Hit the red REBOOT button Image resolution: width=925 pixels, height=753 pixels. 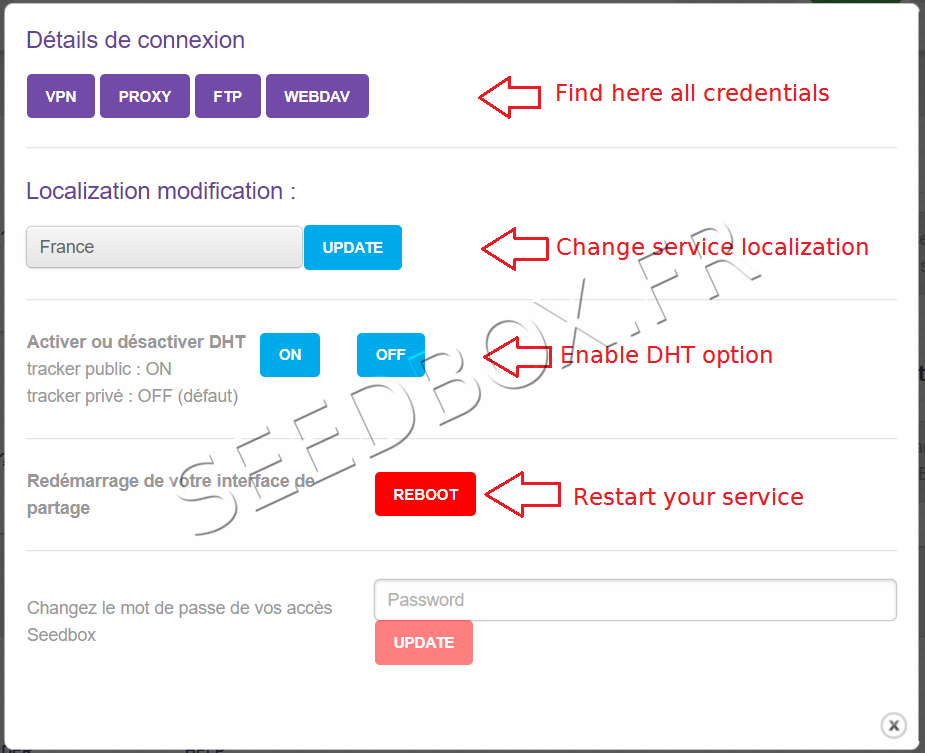pyautogui.click(x=425, y=495)
